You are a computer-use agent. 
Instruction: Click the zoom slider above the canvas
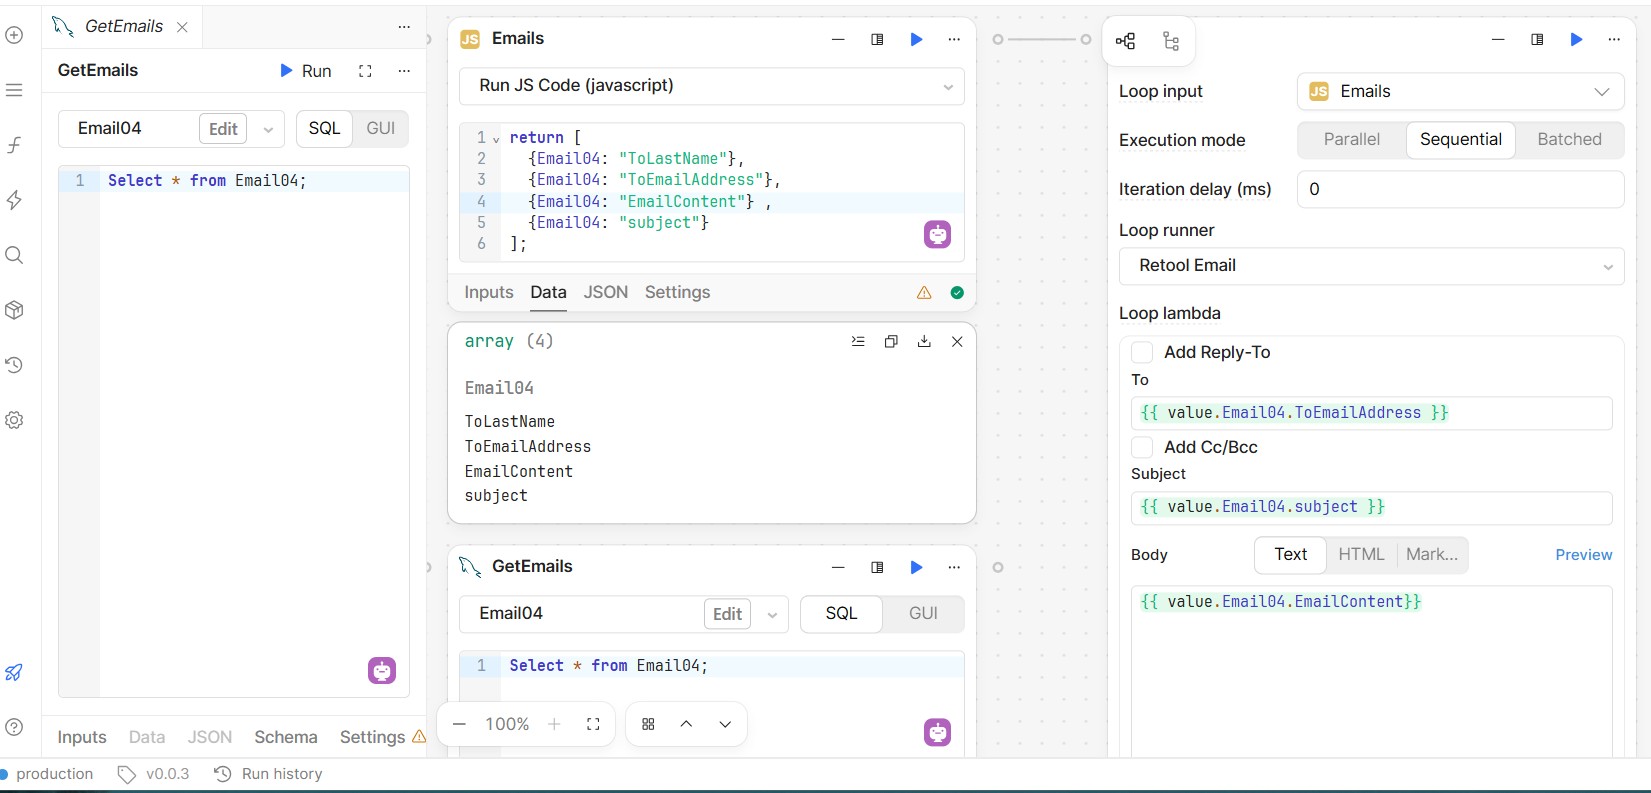1041,39
